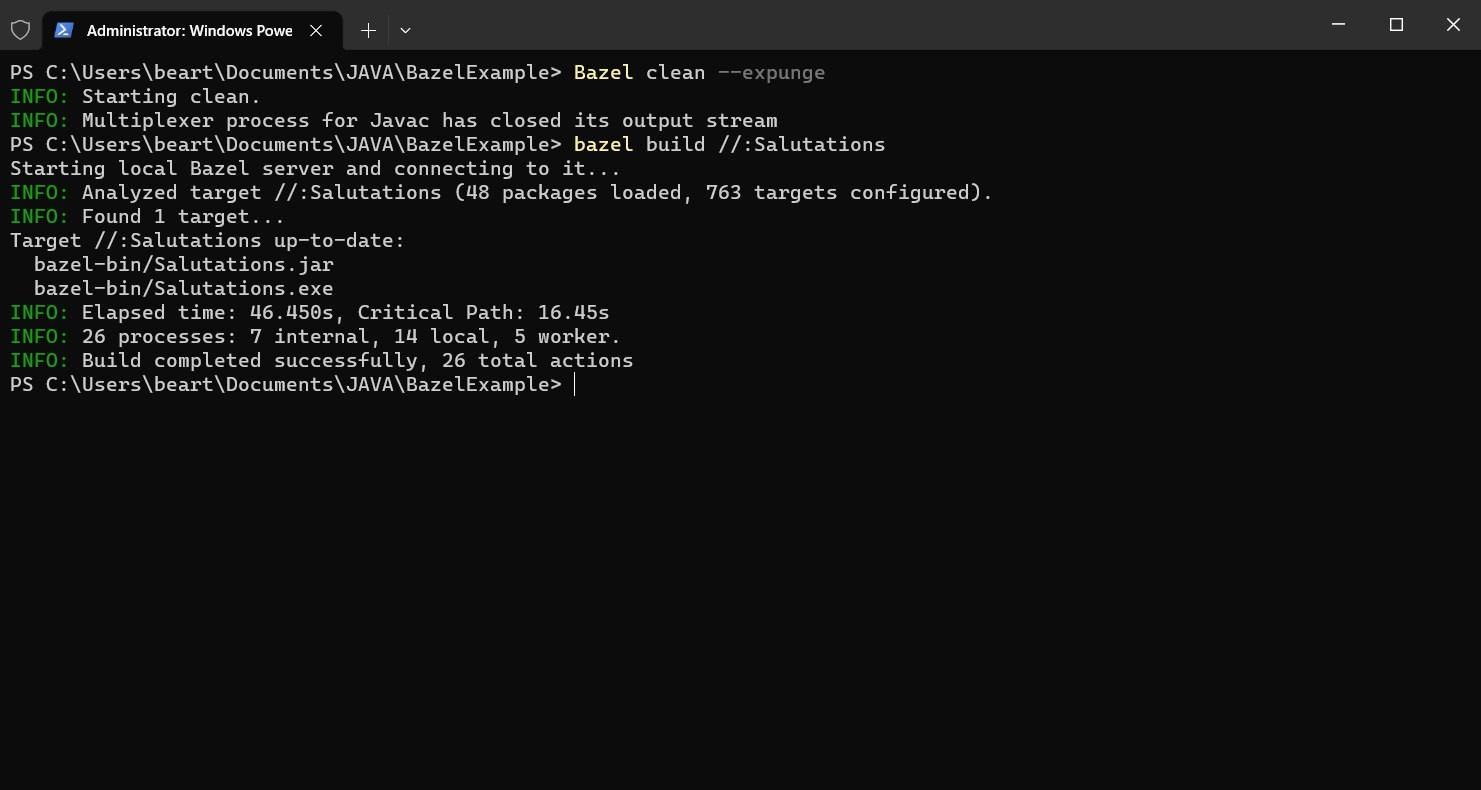Click the bazel-bin/Salutations.jar output path
The image size is (1481, 790).
pos(182,264)
